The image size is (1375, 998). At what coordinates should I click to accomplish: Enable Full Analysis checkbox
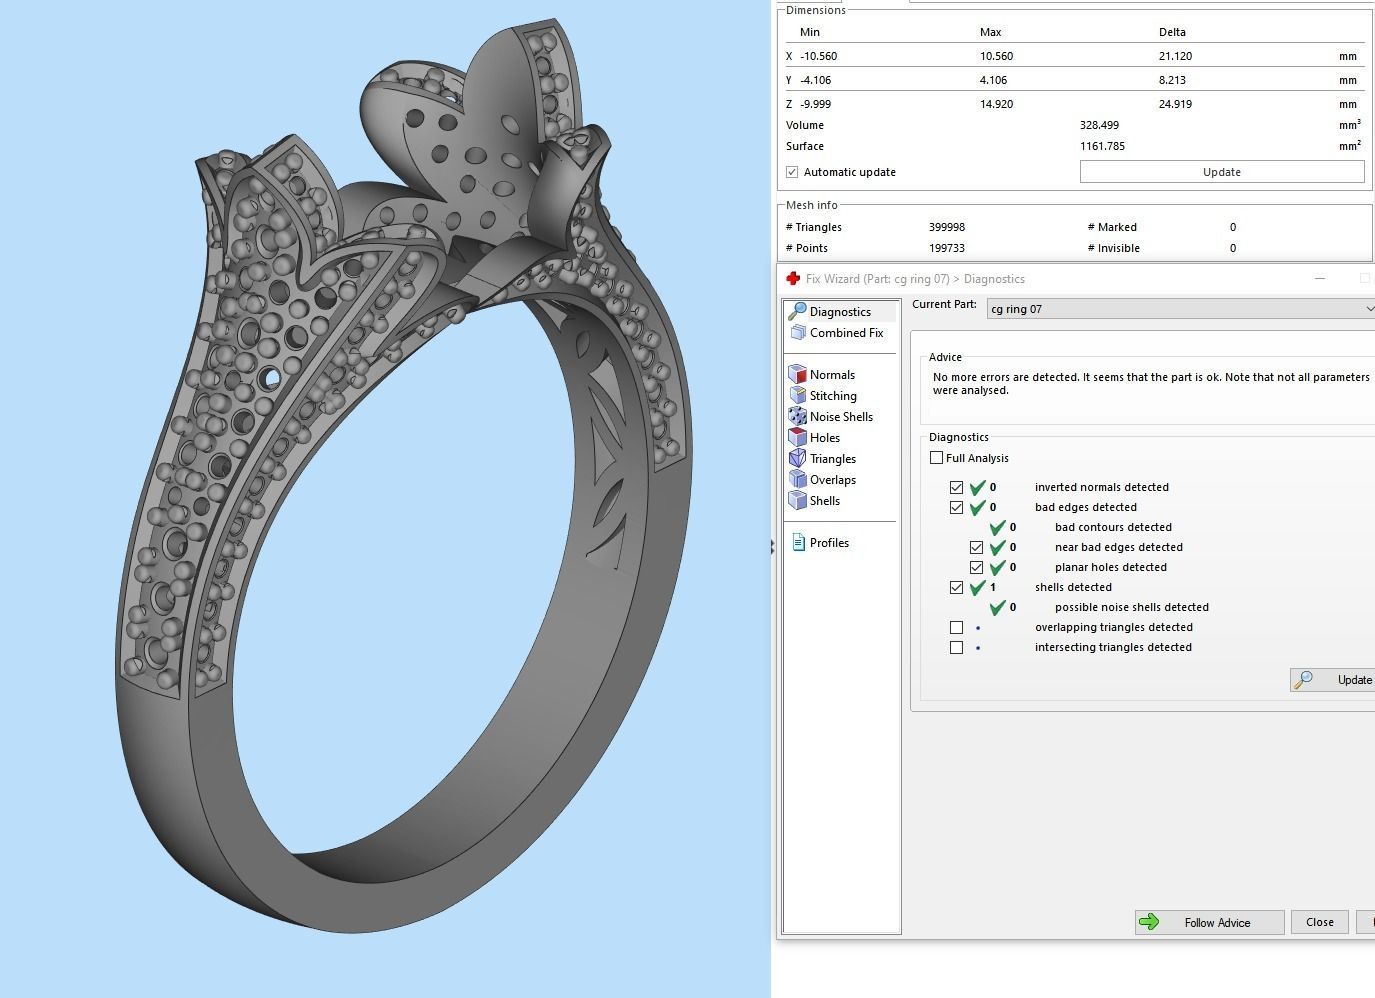[x=936, y=458]
